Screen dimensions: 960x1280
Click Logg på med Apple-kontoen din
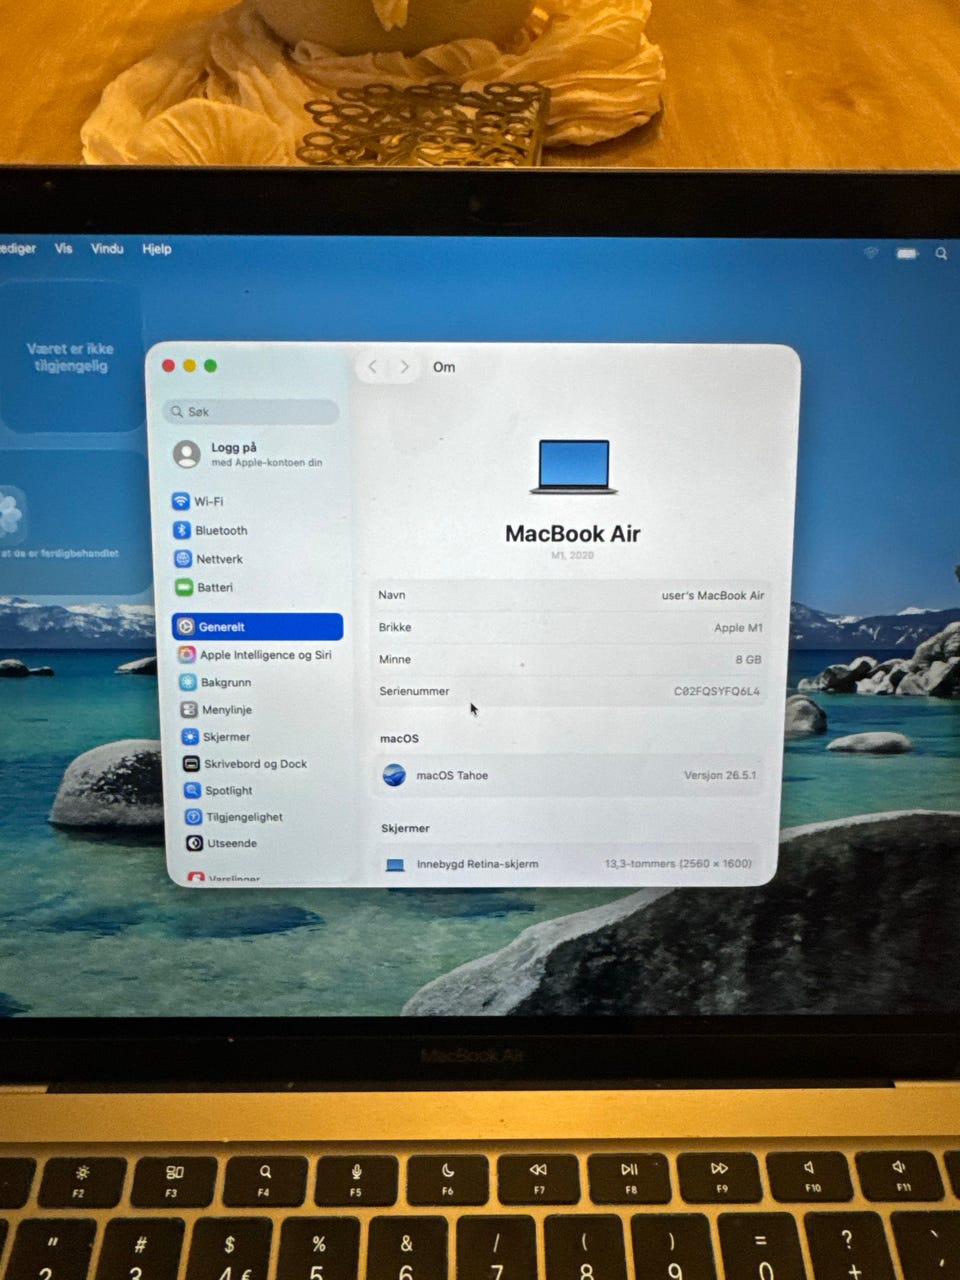[x=249, y=454]
